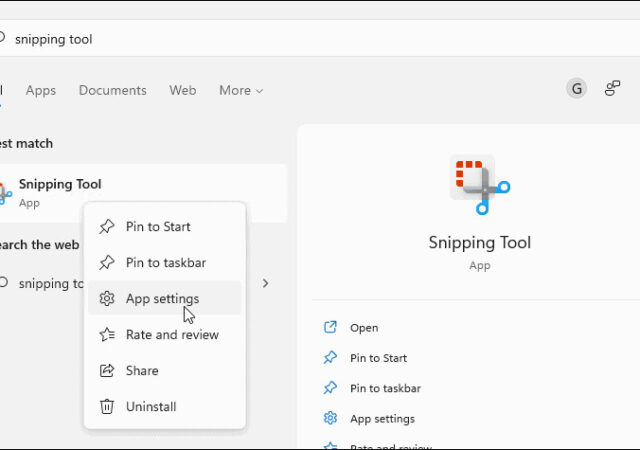Choose Pin to taskbar from context menu

click(164, 263)
